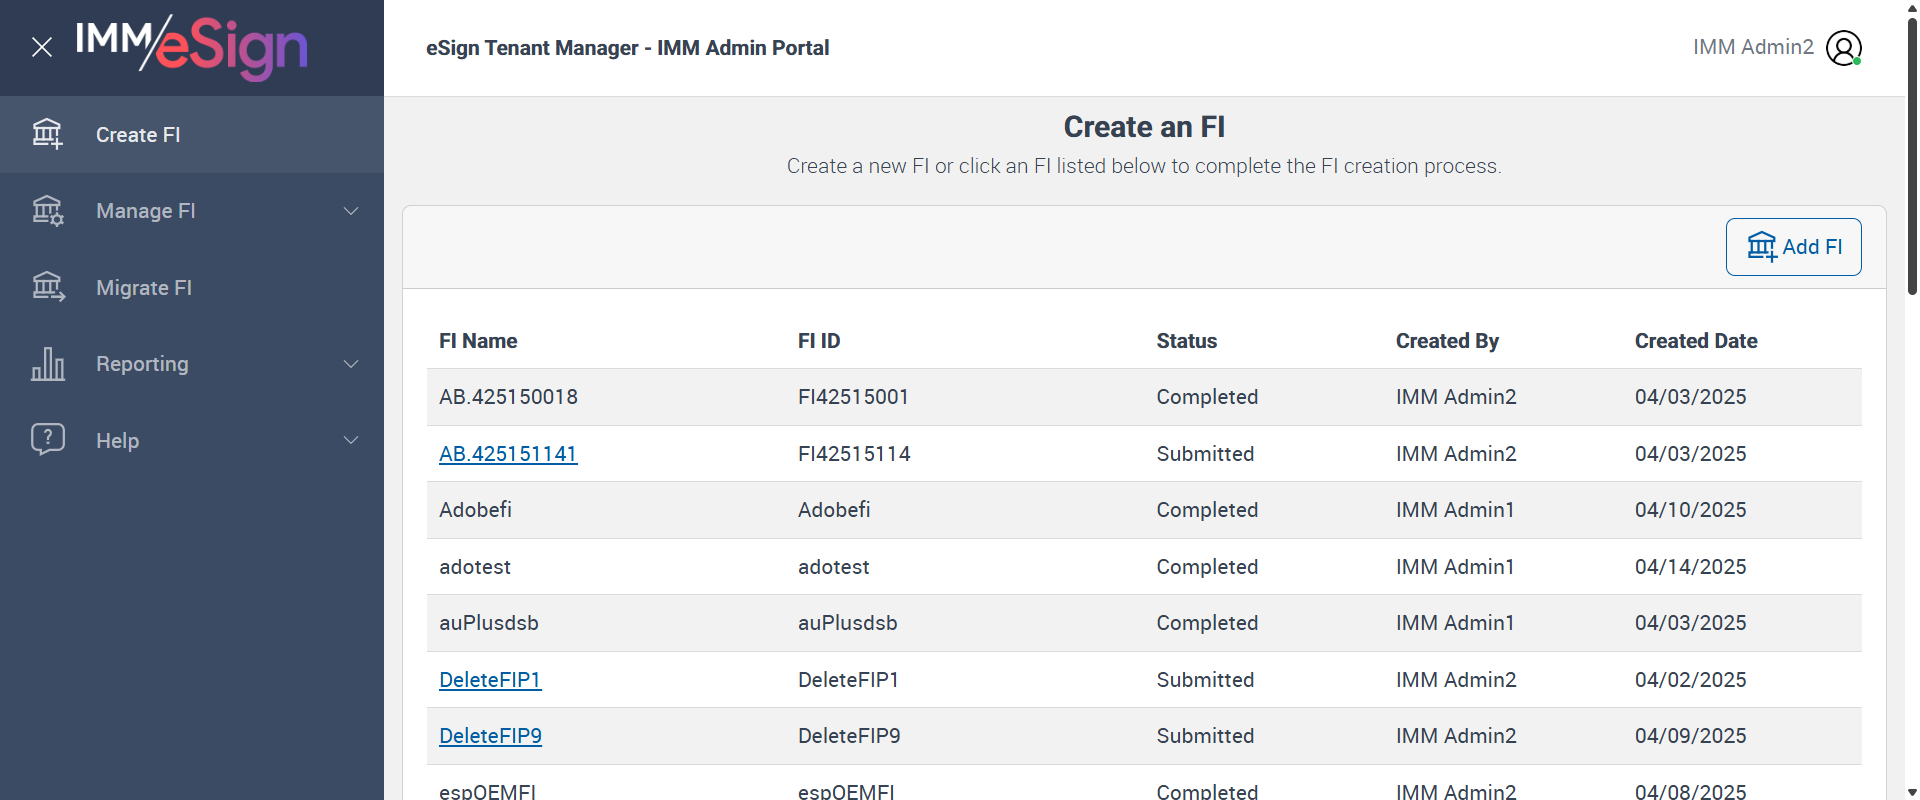Click the Manage FI gear-bank icon
Screen dimensions: 1920x800
47,211
